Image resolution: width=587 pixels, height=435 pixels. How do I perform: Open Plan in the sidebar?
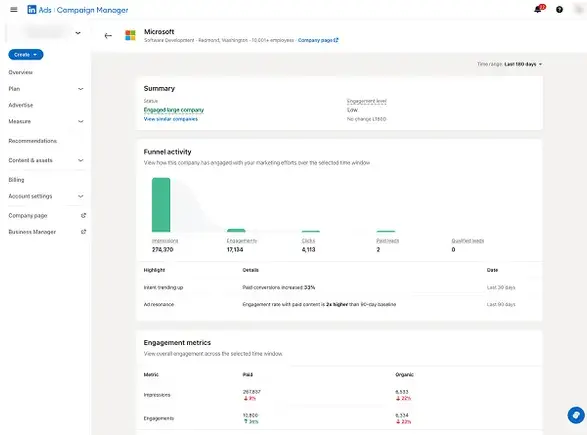coord(14,89)
